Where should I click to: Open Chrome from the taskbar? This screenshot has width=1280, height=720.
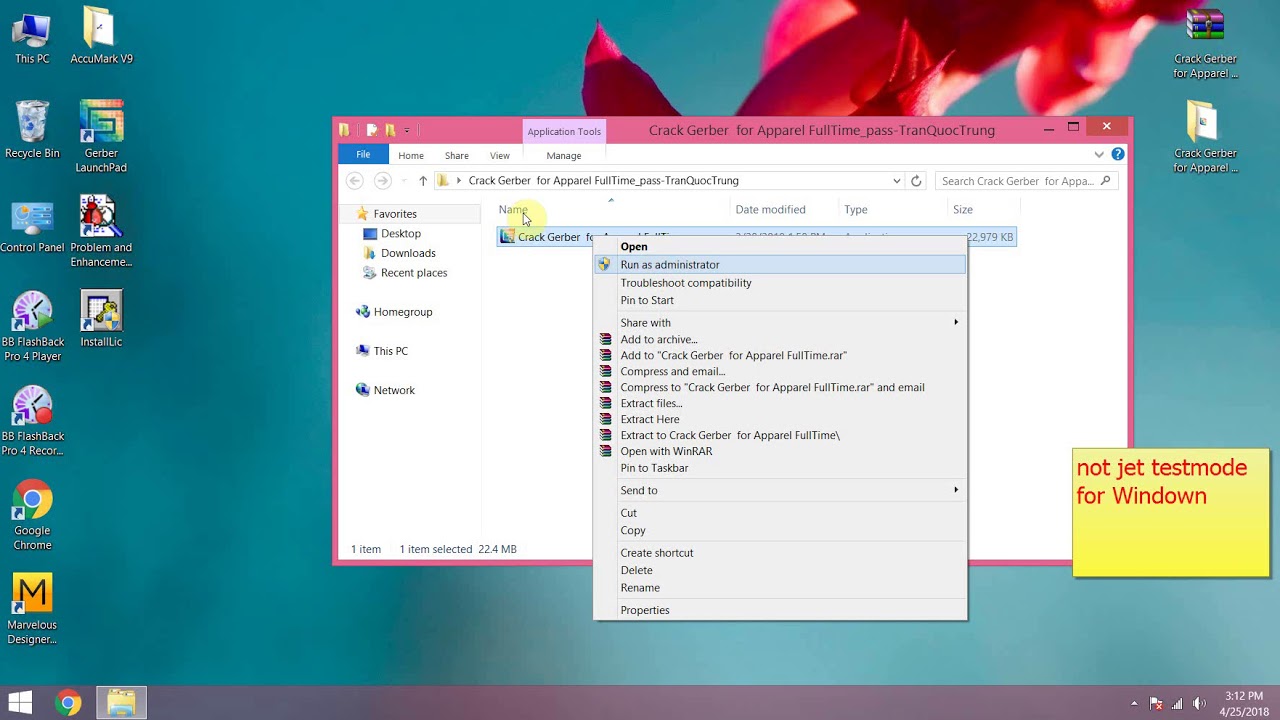[x=68, y=703]
